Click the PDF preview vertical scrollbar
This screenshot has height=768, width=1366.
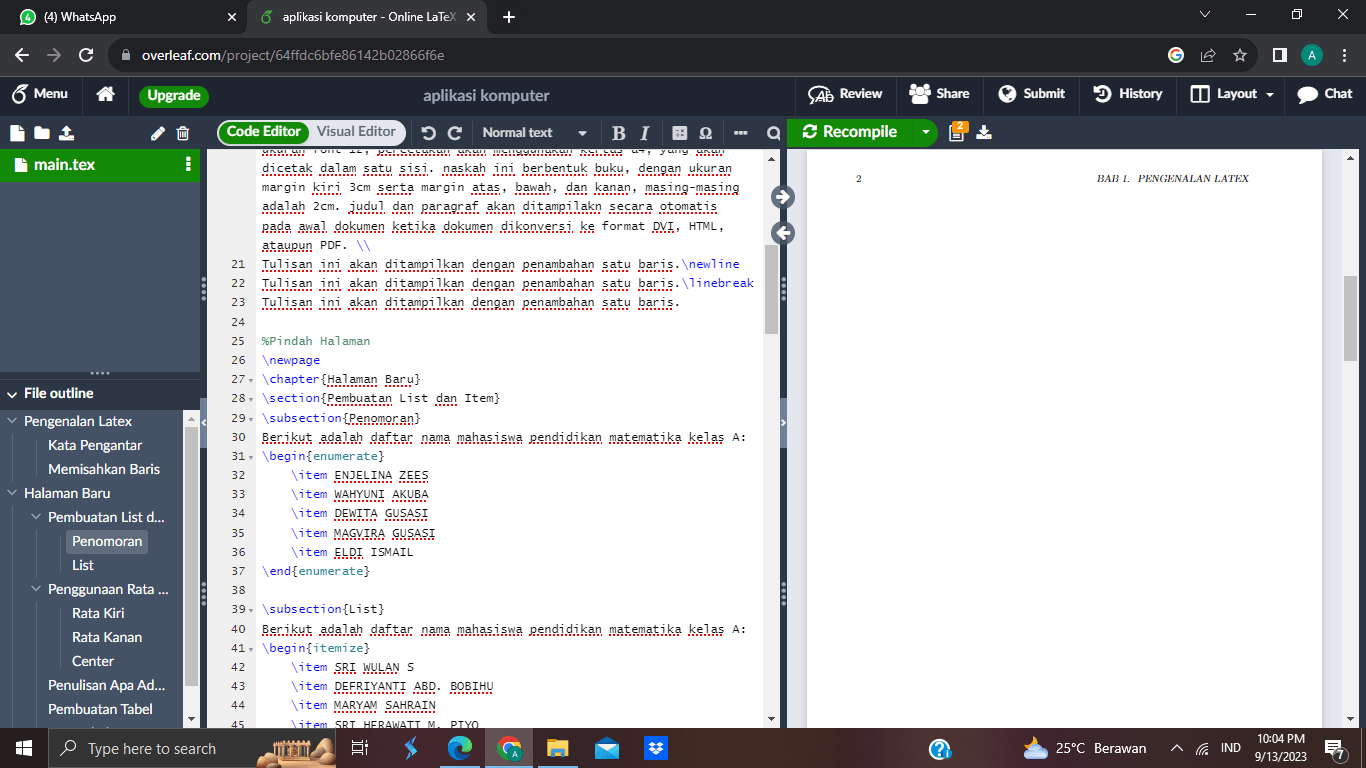1350,318
